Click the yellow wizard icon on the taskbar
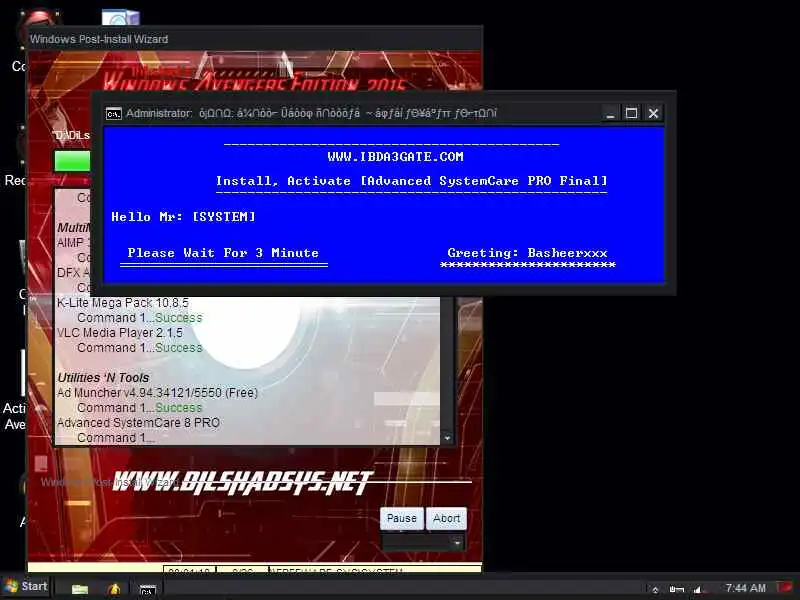The width and height of the screenshot is (800, 600). (114, 589)
